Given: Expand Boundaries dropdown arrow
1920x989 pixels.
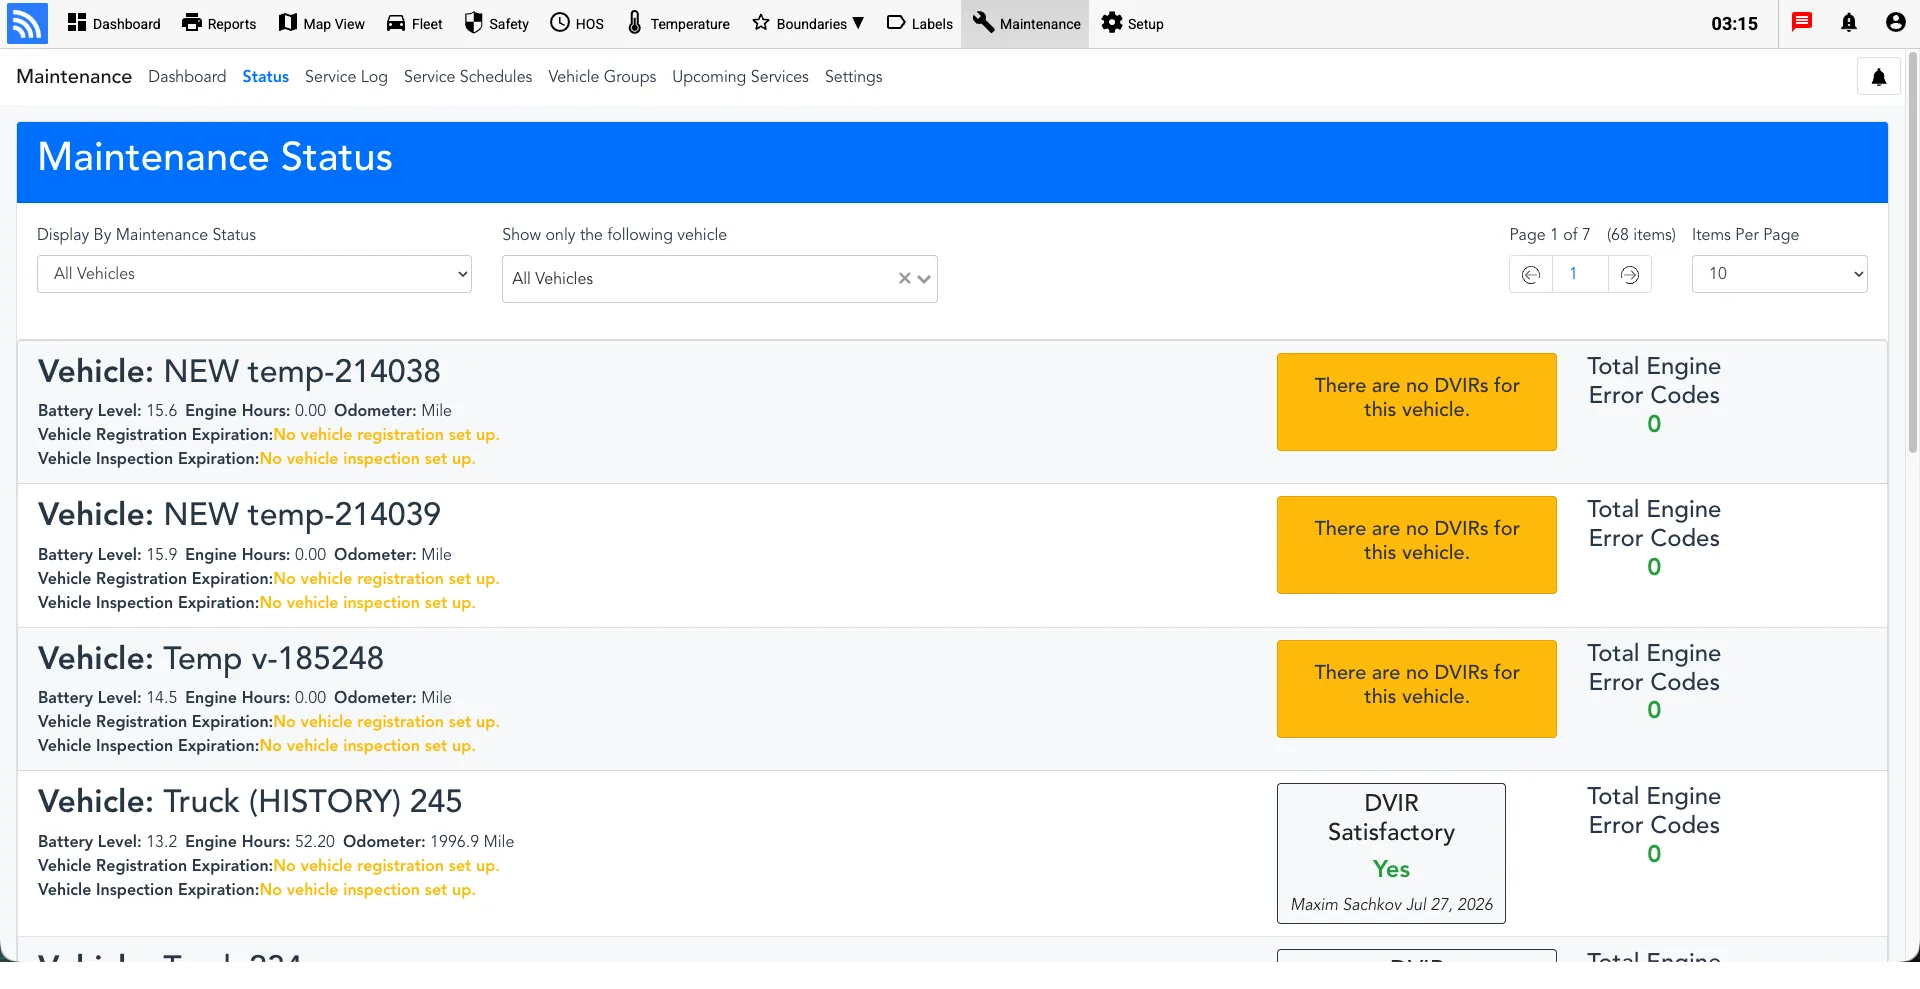Looking at the screenshot, I should [858, 23].
